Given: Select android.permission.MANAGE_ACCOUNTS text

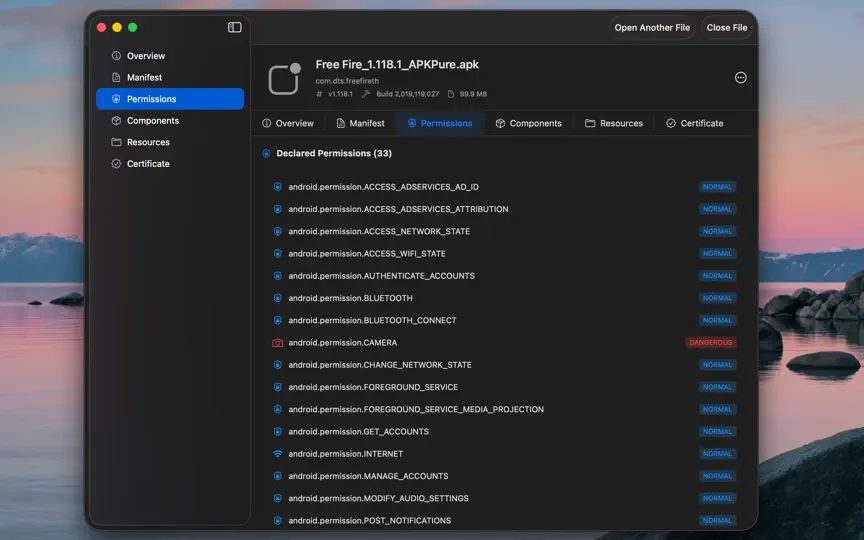Looking at the screenshot, I should pyautogui.click(x=368, y=476).
